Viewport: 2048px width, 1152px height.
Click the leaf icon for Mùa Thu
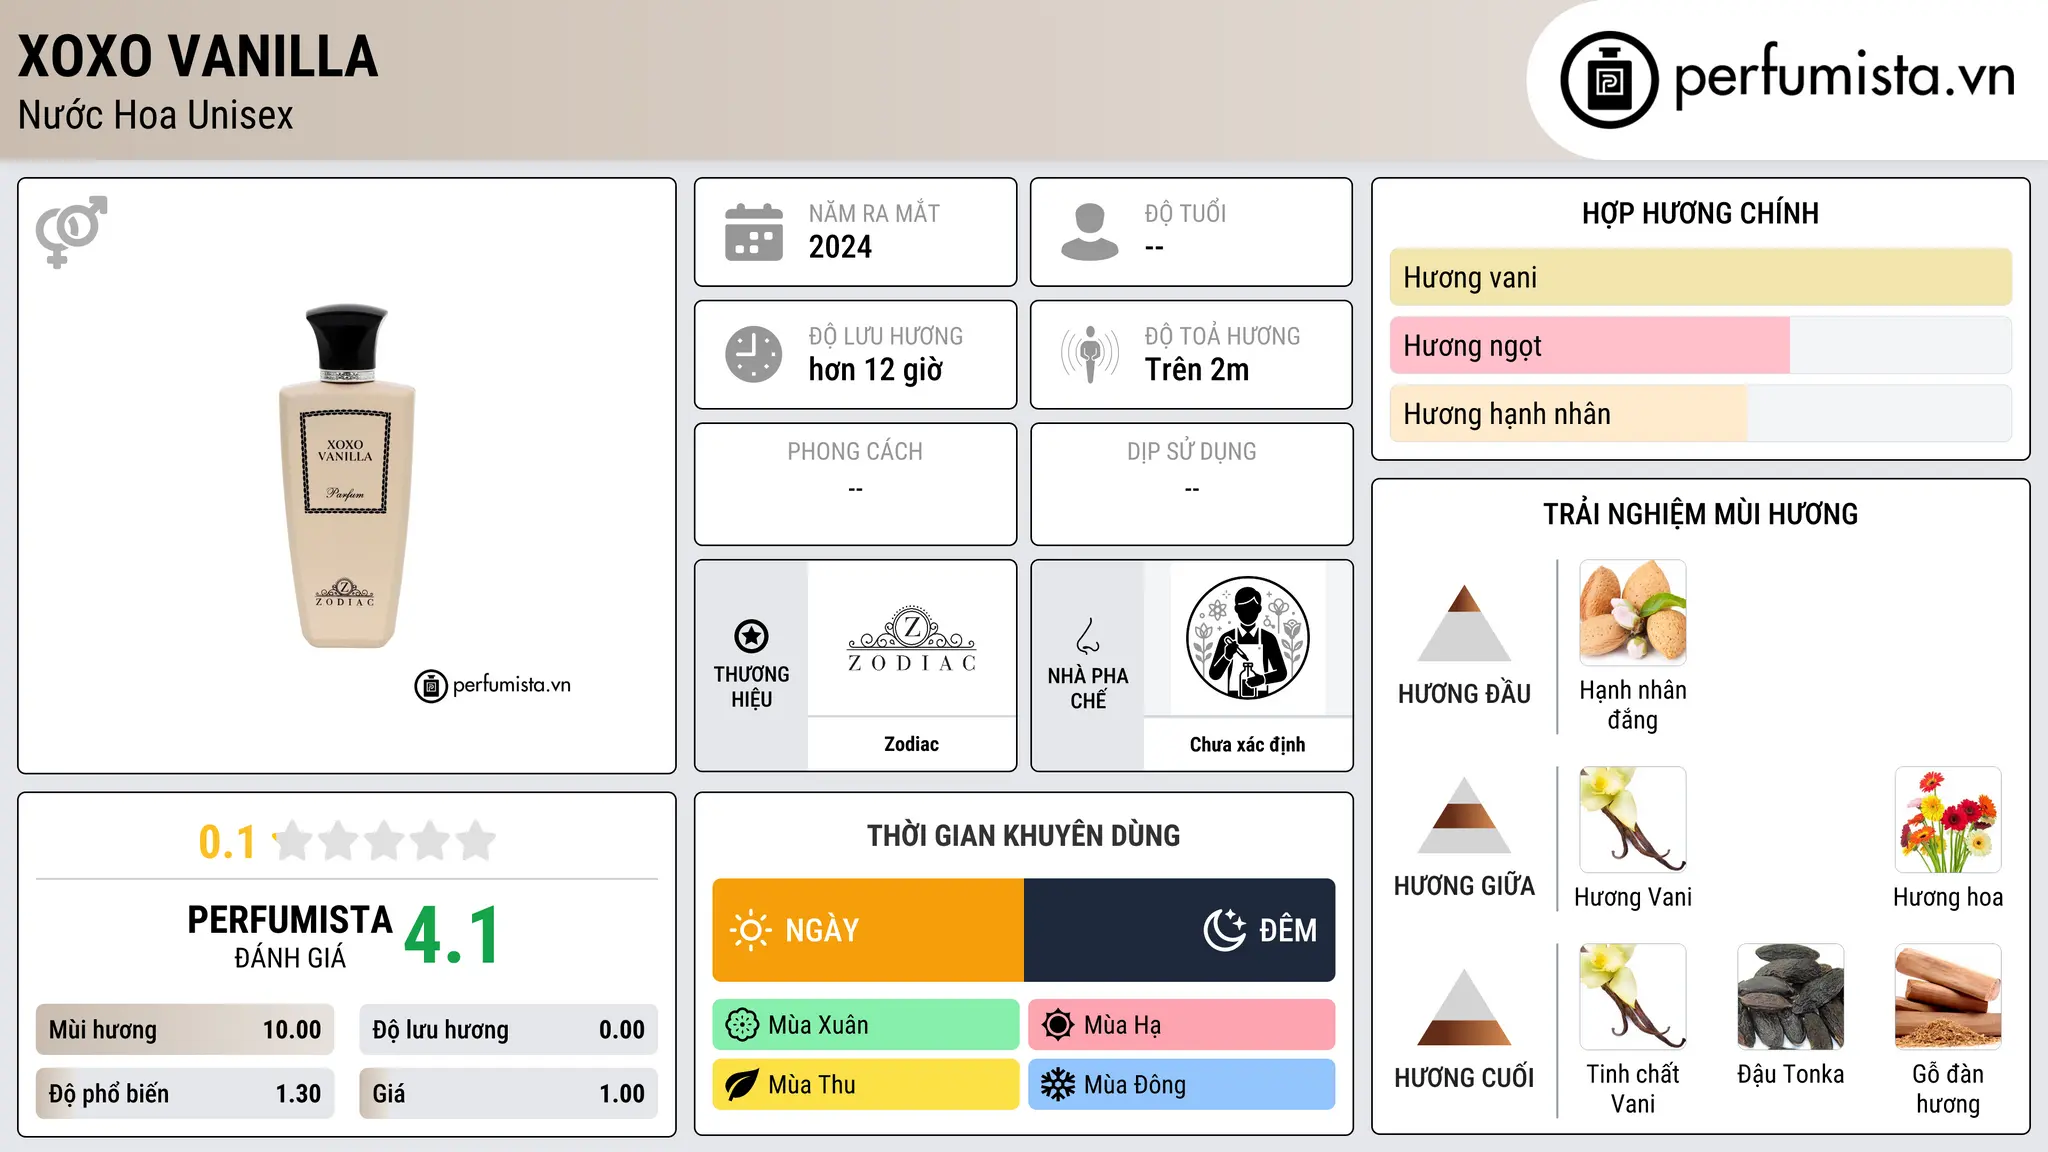[742, 1085]
